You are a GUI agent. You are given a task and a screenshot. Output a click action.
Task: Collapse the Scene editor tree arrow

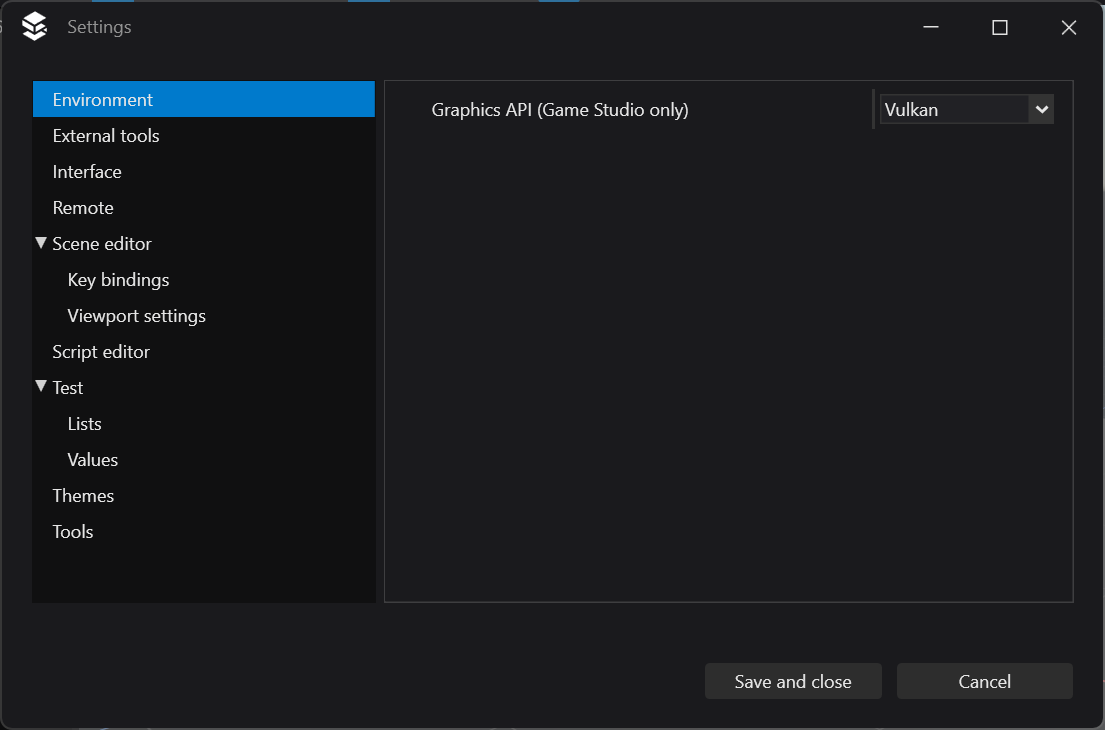(x=41, y=242)
